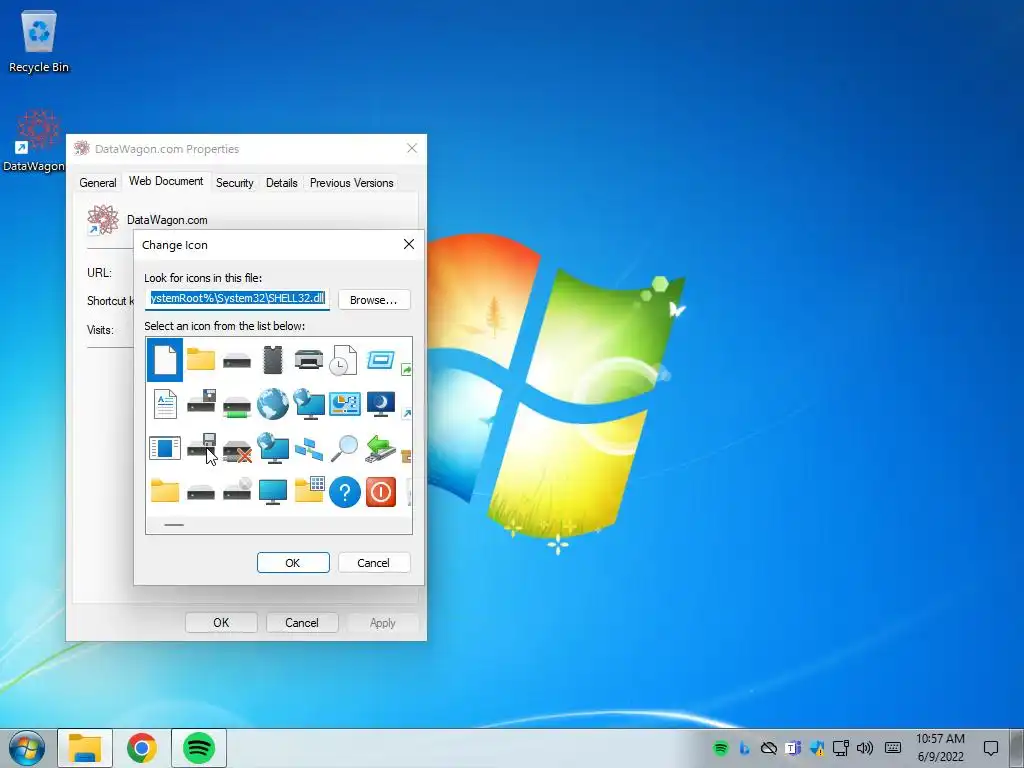Open the Start menu orb
This screenshot has height=768, width=1024.
click(x=27, y=748)
